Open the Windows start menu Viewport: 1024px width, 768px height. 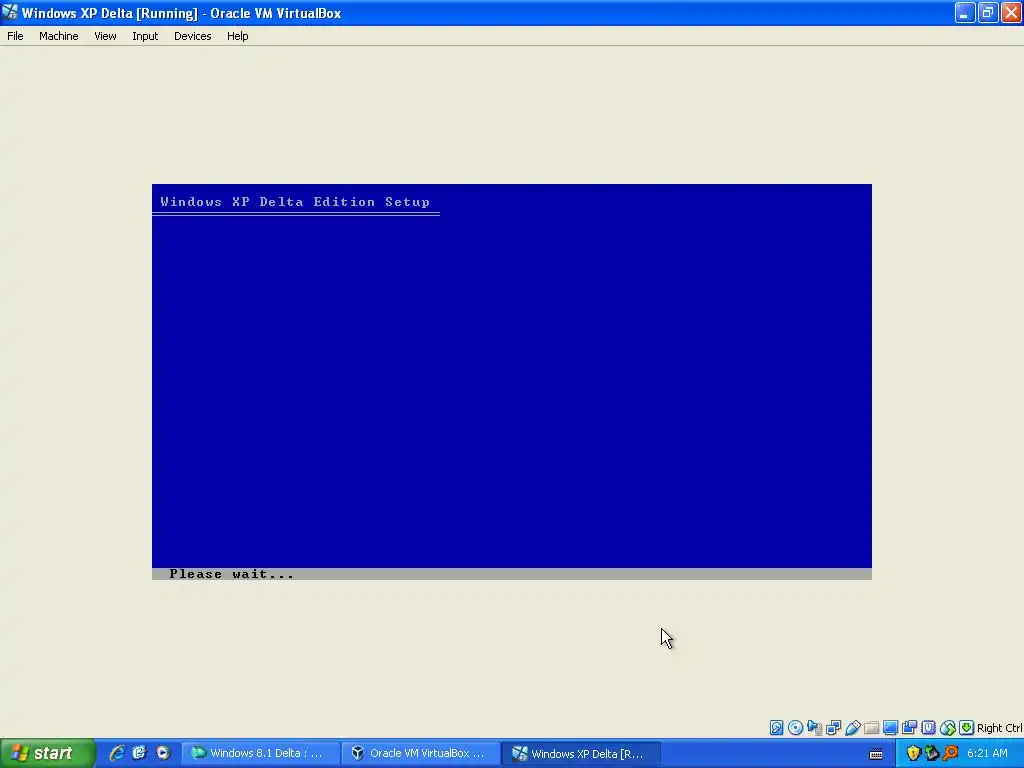47,753
